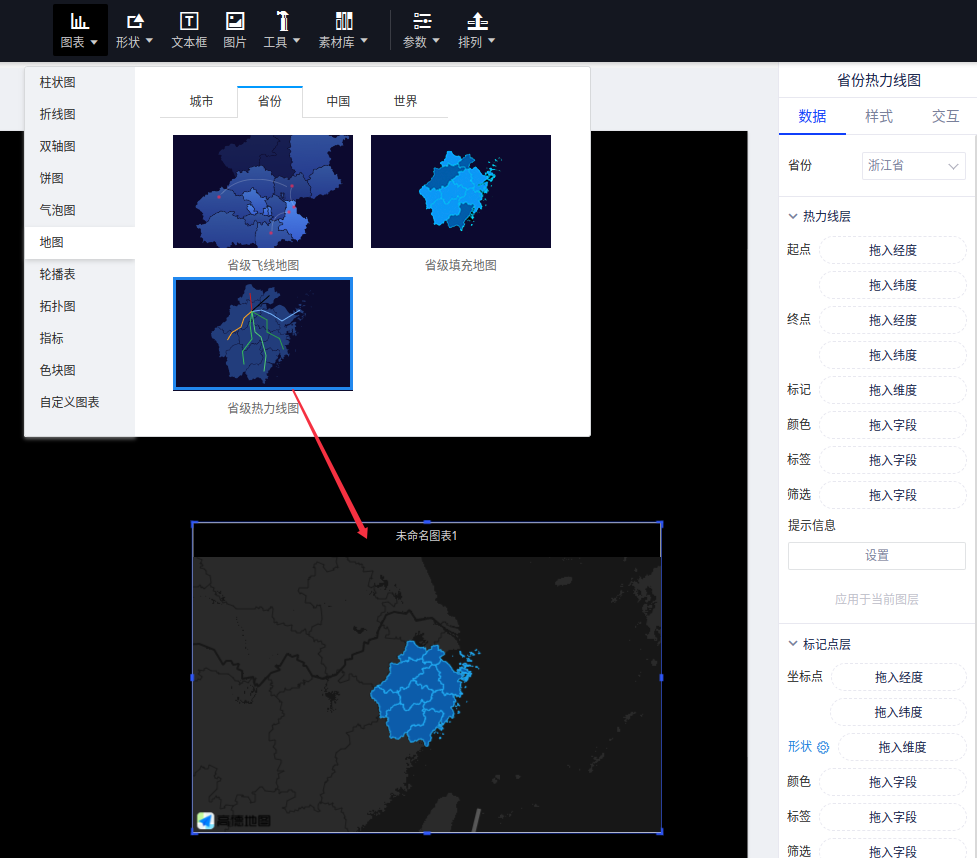Click the 图片 image tool icon
977x858 pixels.
(235, 30)
